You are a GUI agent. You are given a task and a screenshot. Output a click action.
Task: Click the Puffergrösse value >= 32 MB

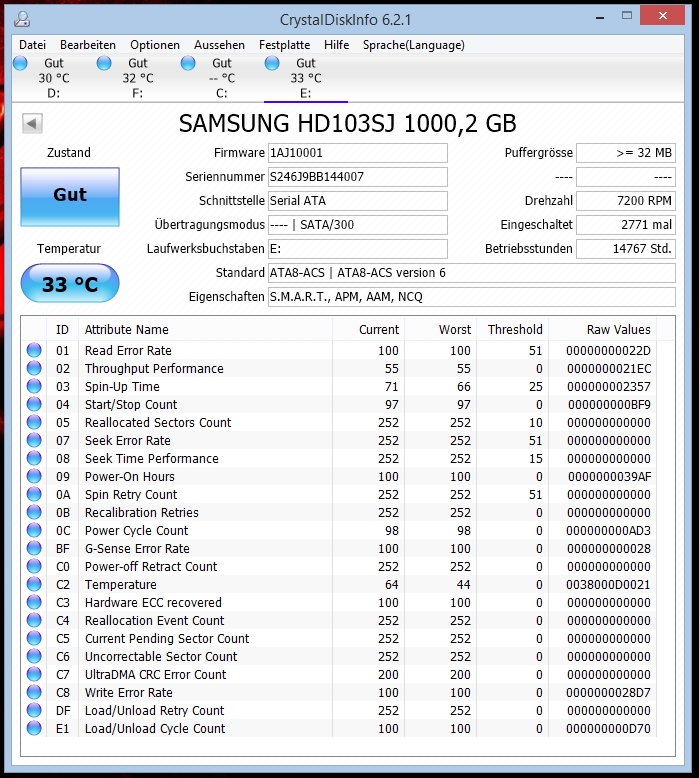(x=626, y=153)
